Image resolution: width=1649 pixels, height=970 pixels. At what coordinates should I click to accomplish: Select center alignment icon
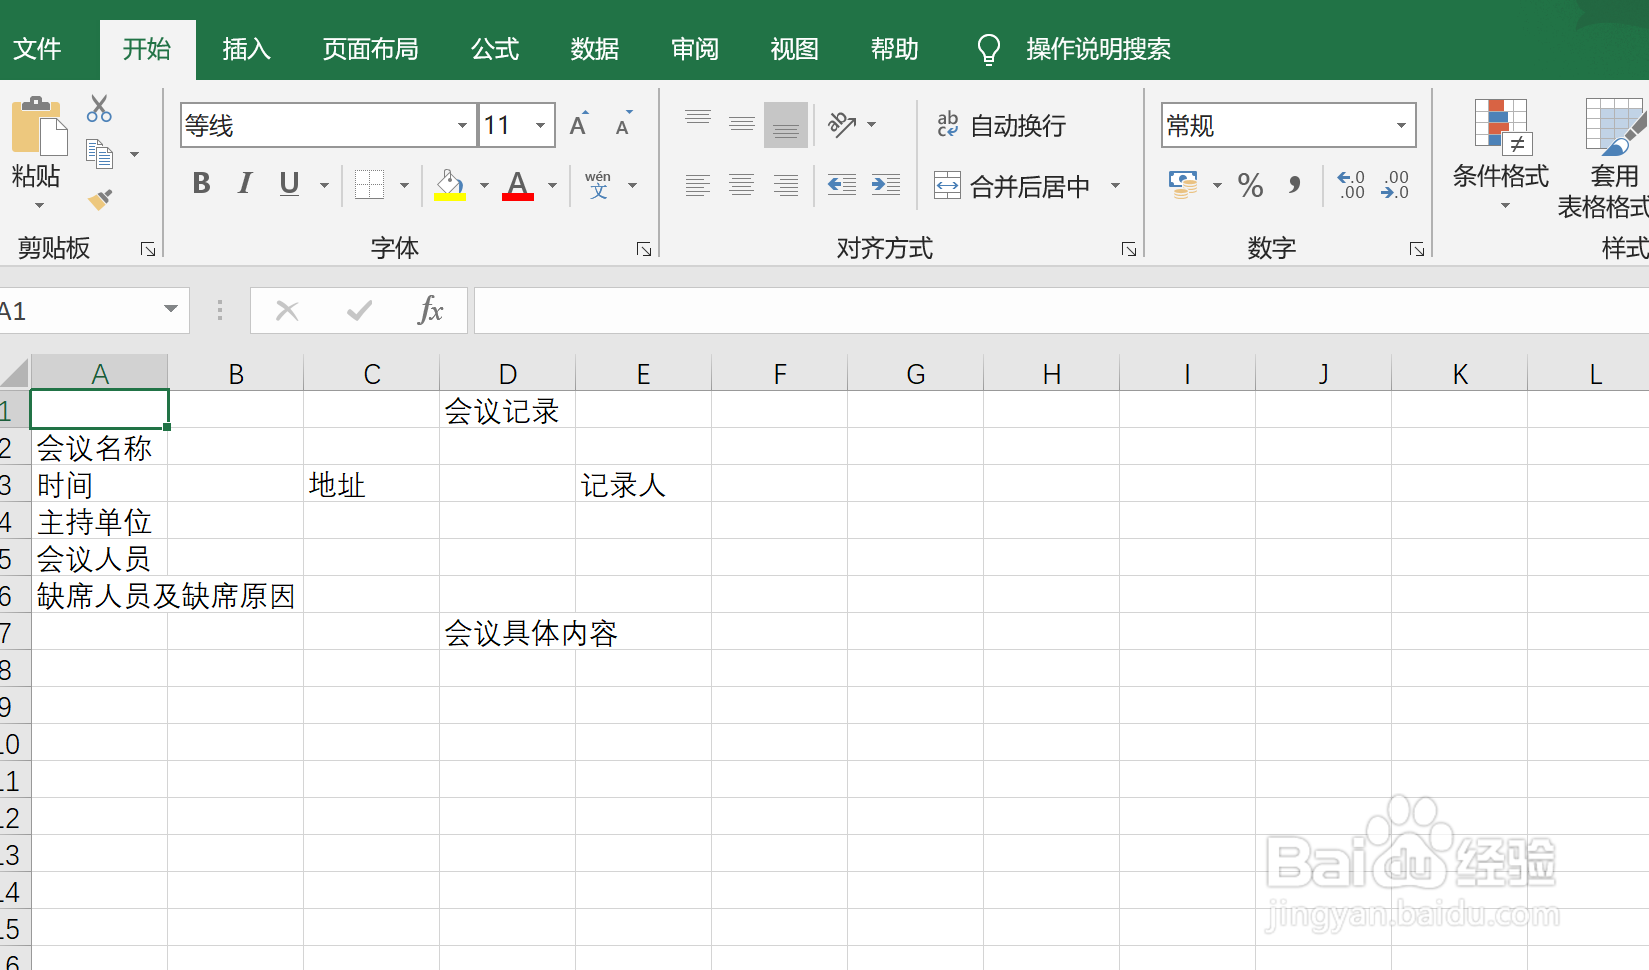[741, 185]
